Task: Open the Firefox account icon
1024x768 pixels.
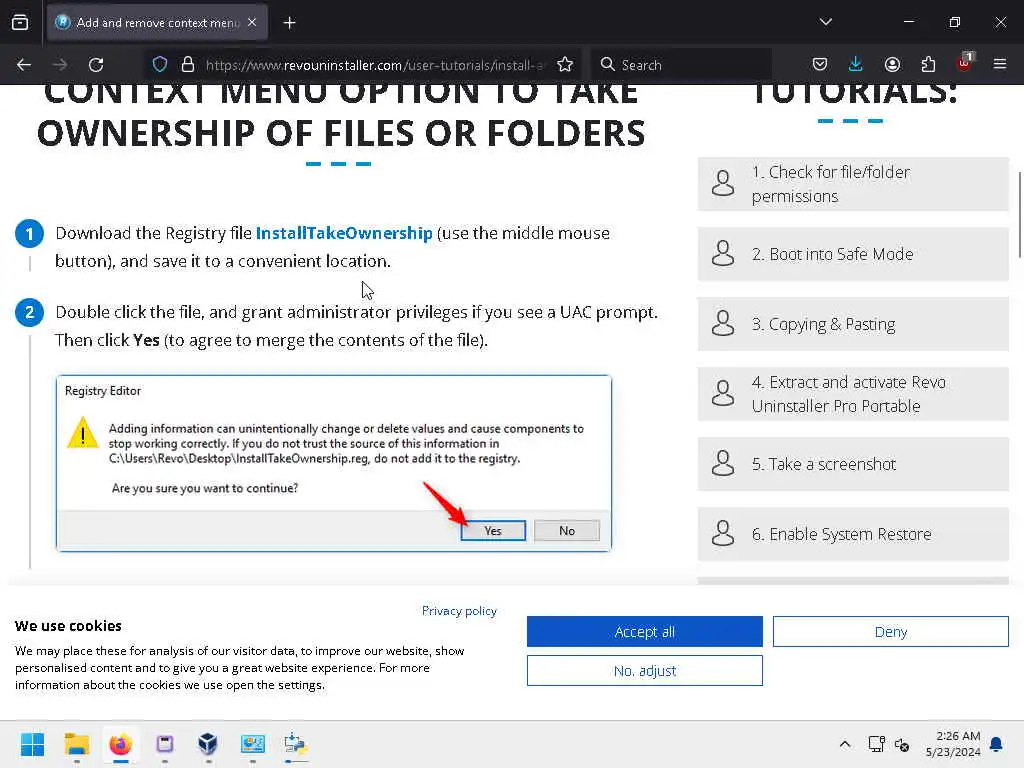Action: click(x=892, y=65)
